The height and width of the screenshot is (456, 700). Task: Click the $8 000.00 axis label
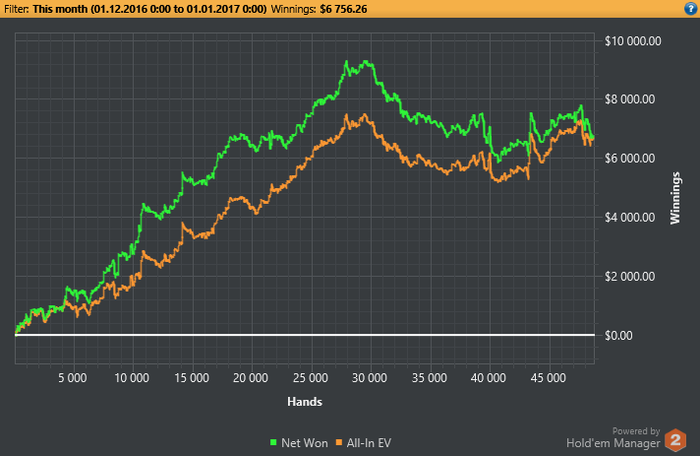[630, 99]
